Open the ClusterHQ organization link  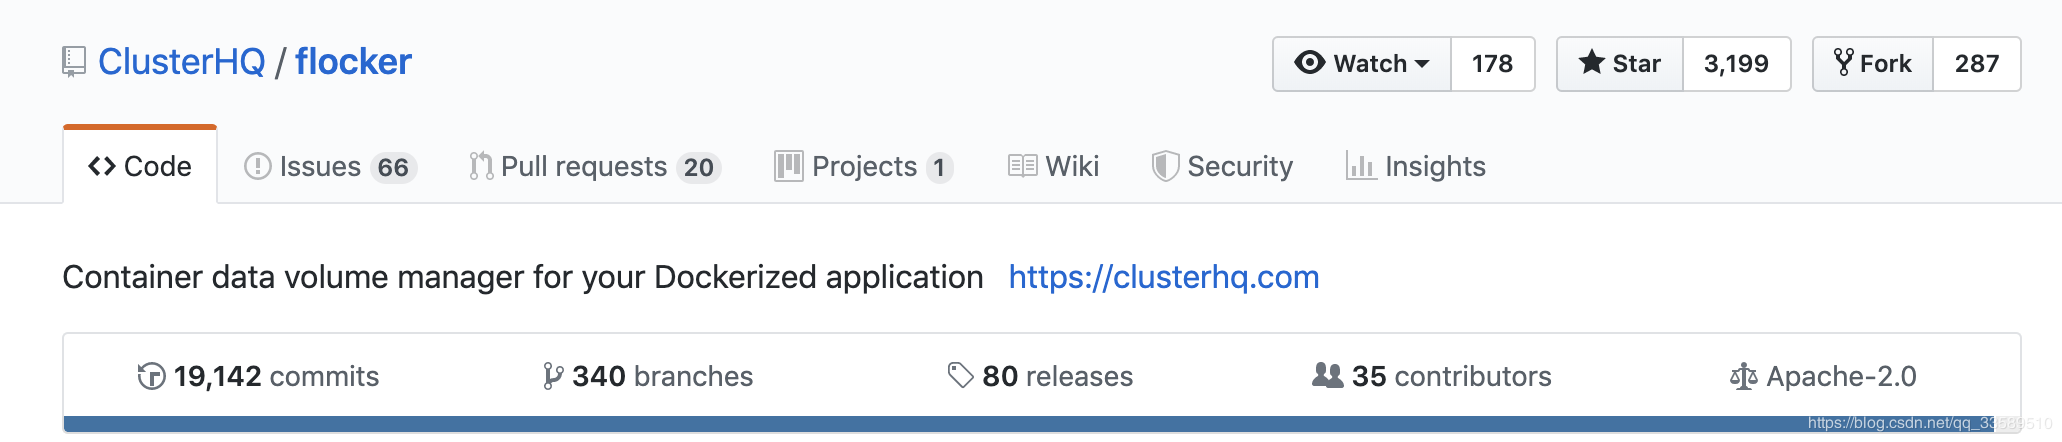tap(181, 62)
